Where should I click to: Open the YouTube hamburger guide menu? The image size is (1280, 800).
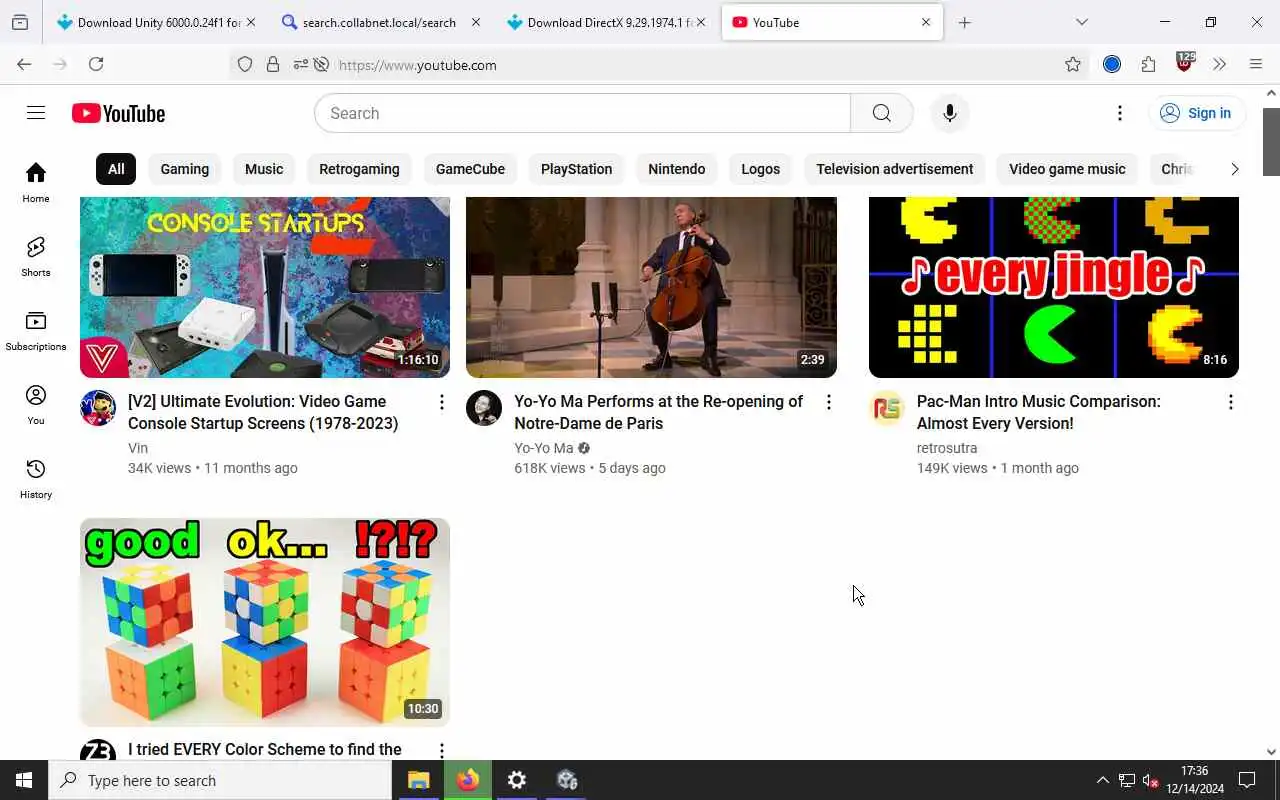[x=36, y=113]
